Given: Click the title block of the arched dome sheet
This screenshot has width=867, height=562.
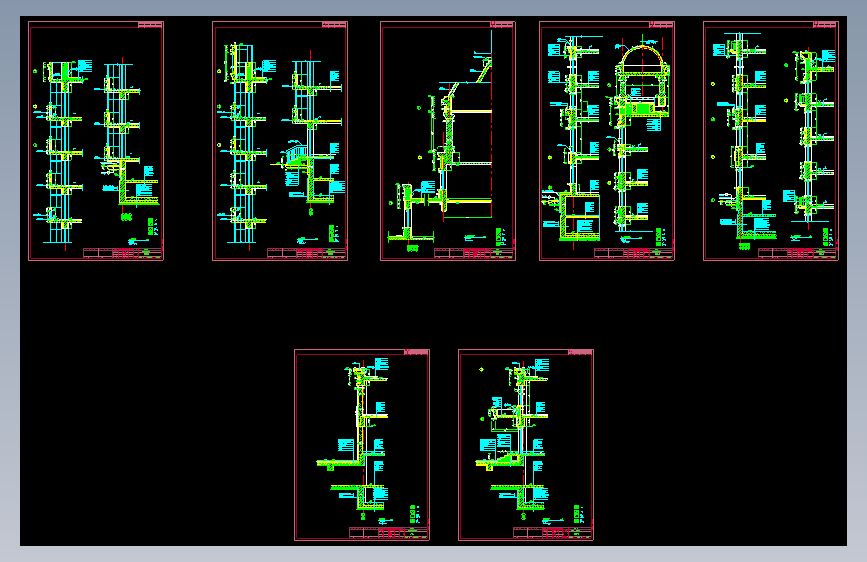Looking at the screenshot, I should click(634, 253).
